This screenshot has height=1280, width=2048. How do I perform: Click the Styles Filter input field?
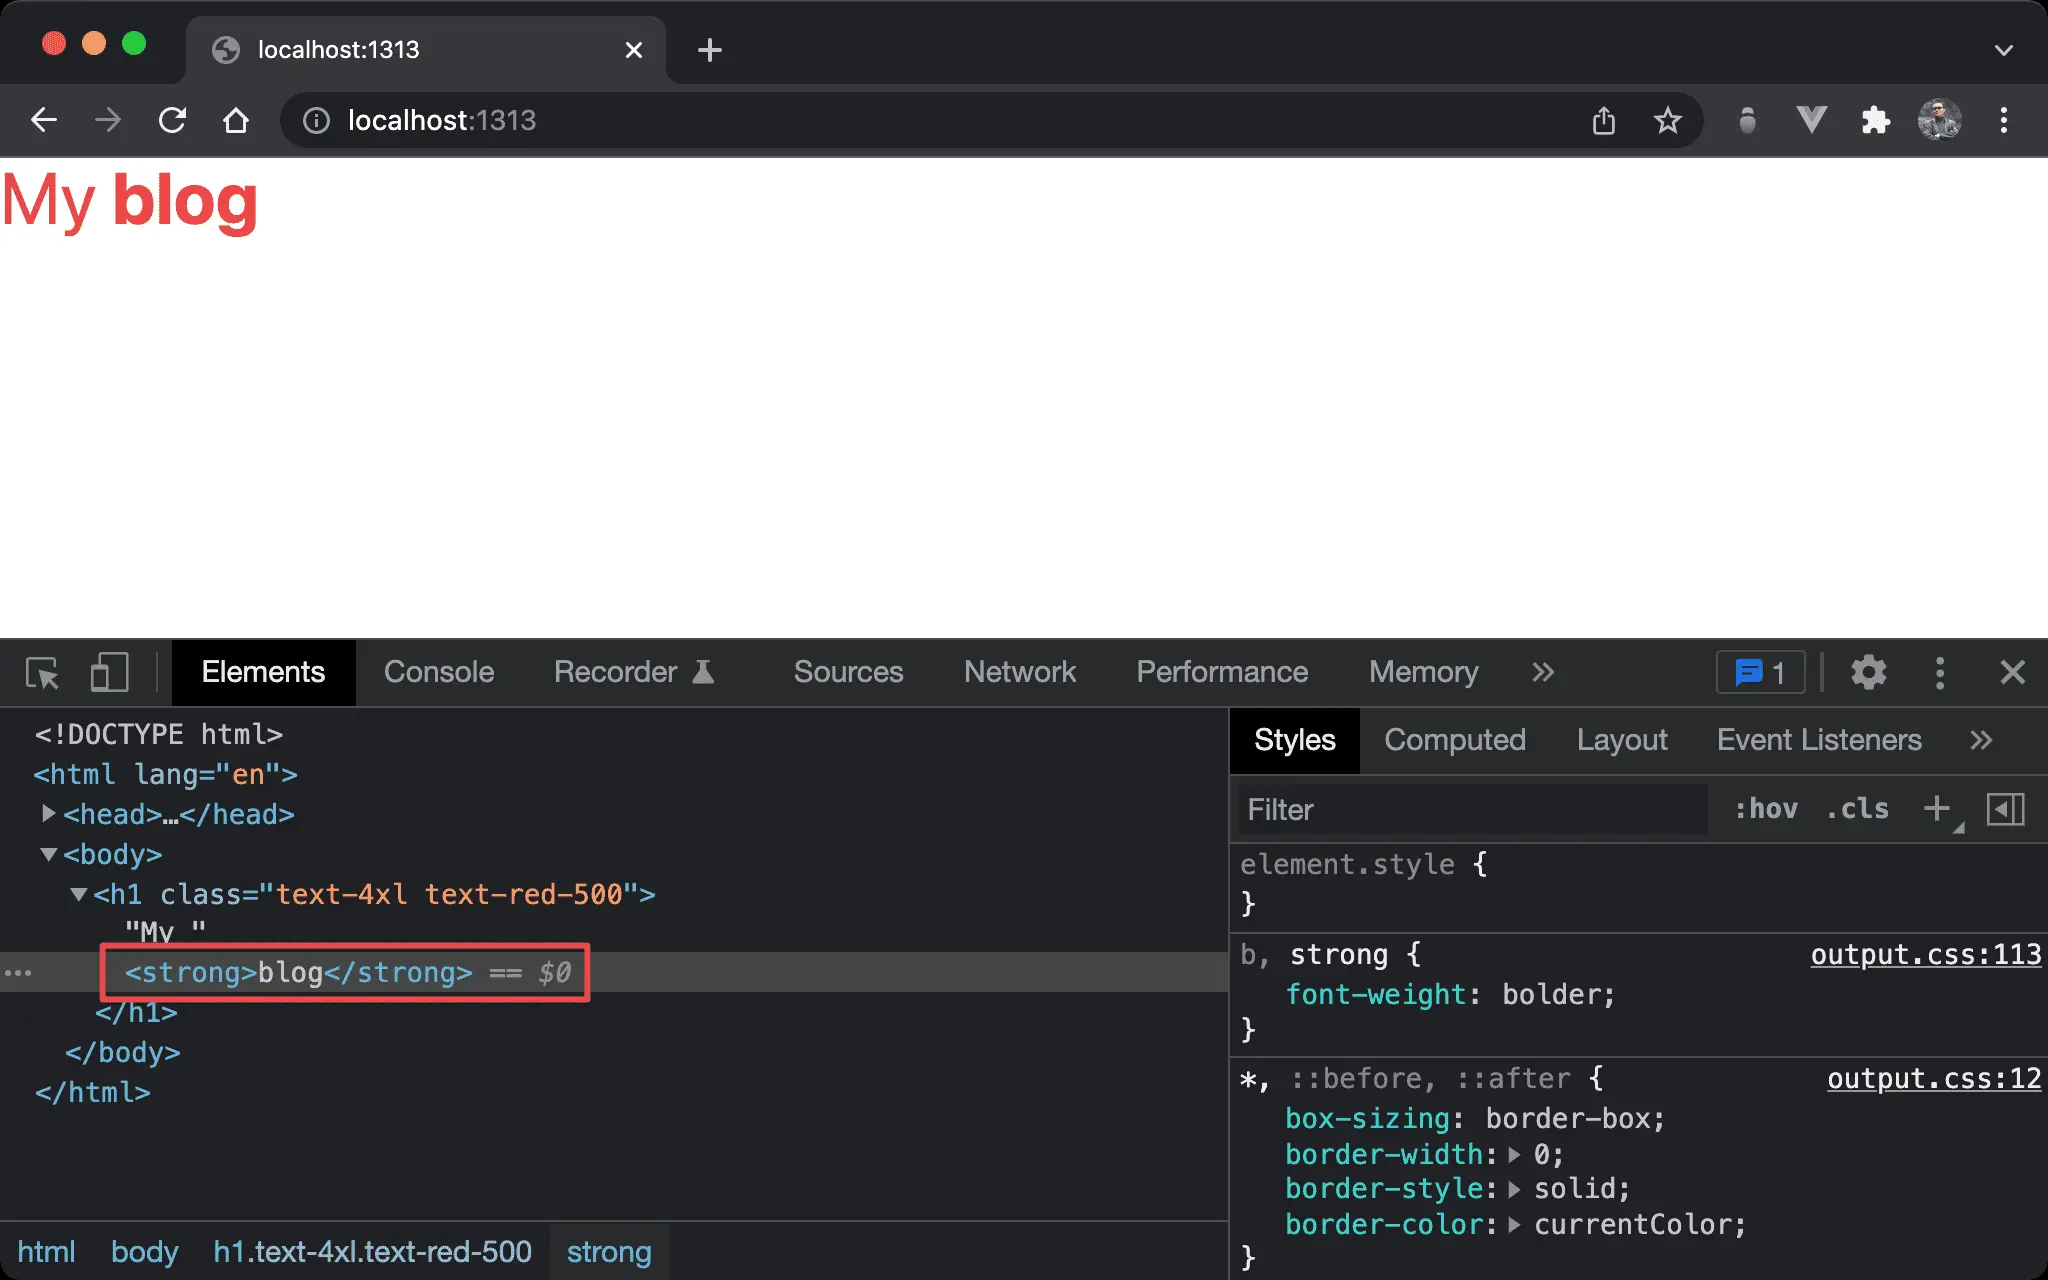(x=1470, y=809)
